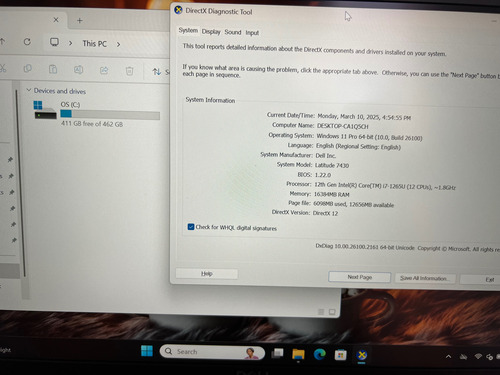Viewport: 500px width, 375px height.
Task: Switch to the Display tab
Action: coord(211,31)
